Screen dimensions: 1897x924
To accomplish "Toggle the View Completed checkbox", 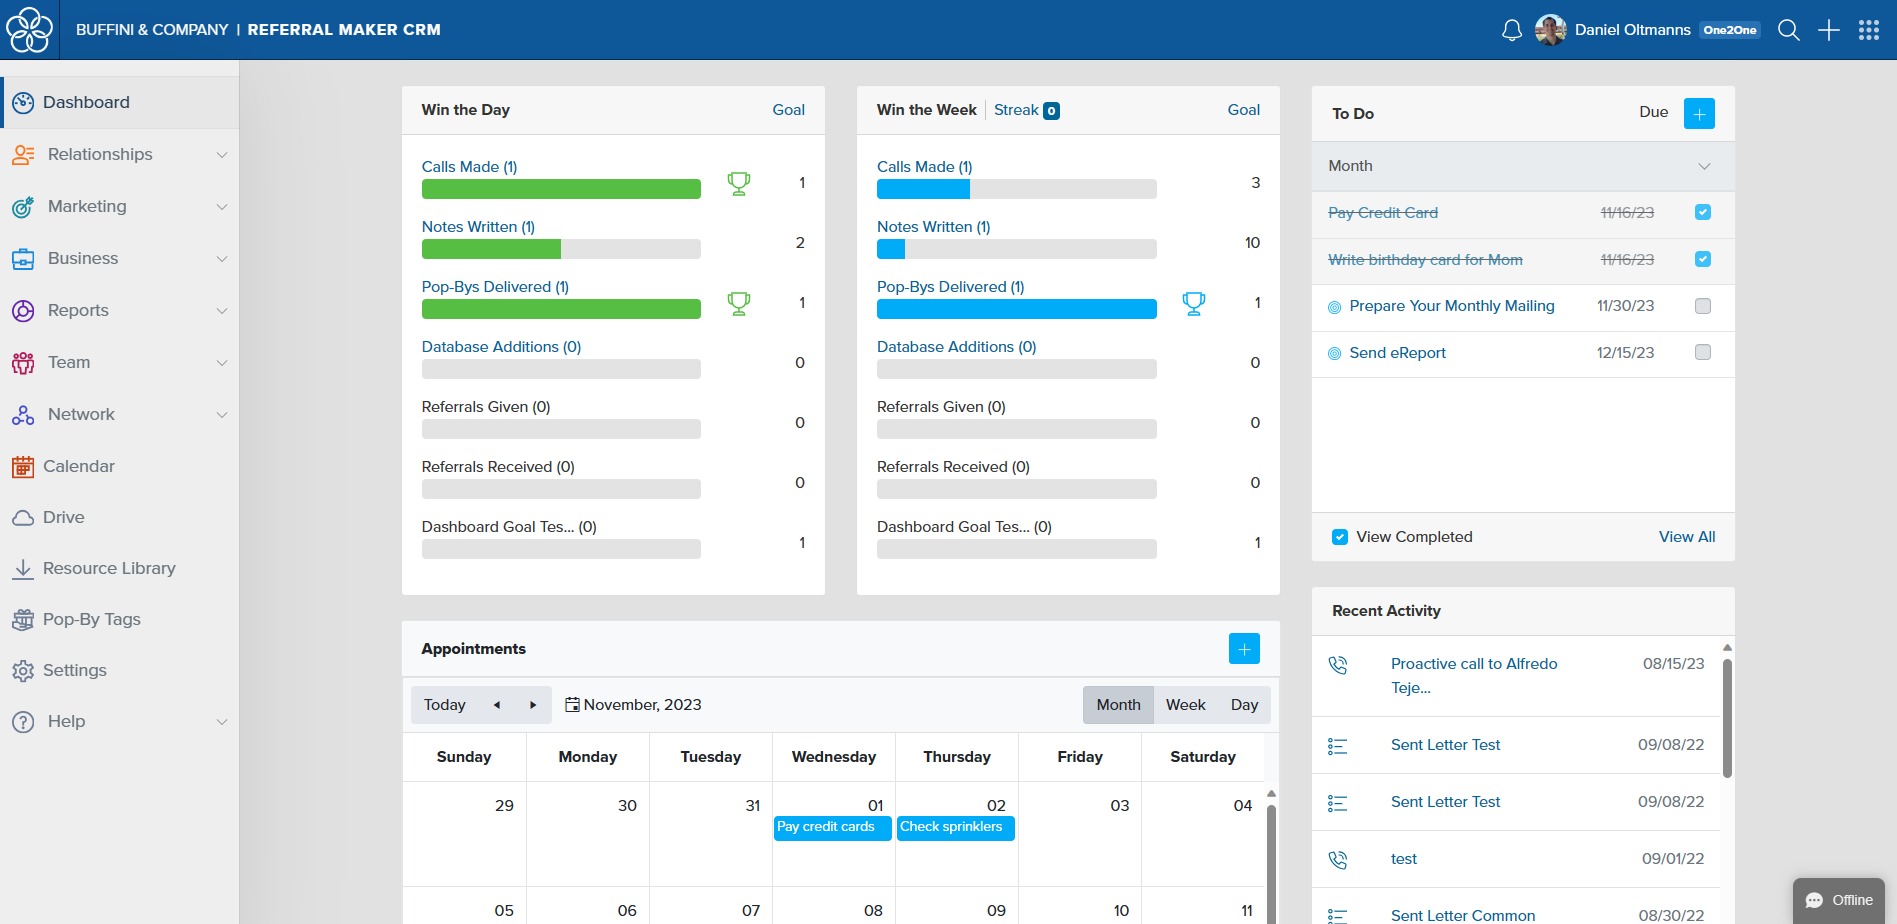I will click(x=1340, y=537).
